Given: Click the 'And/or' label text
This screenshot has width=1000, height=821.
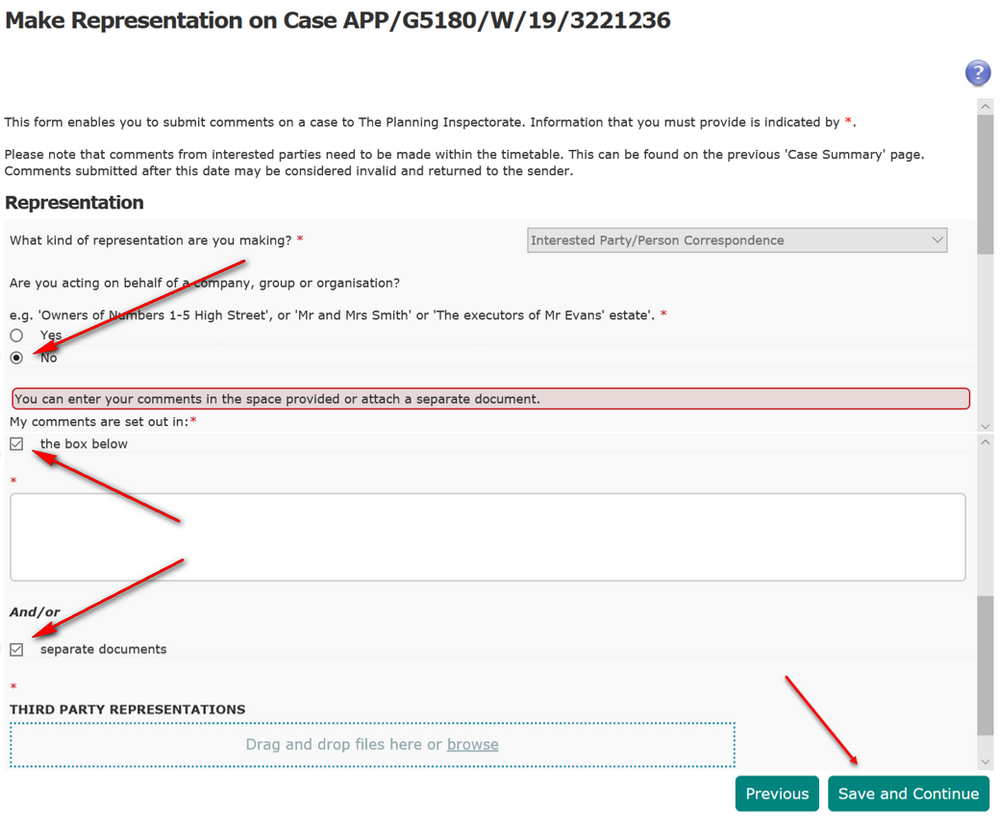Looking at the screenshot, I should [34, 612].
